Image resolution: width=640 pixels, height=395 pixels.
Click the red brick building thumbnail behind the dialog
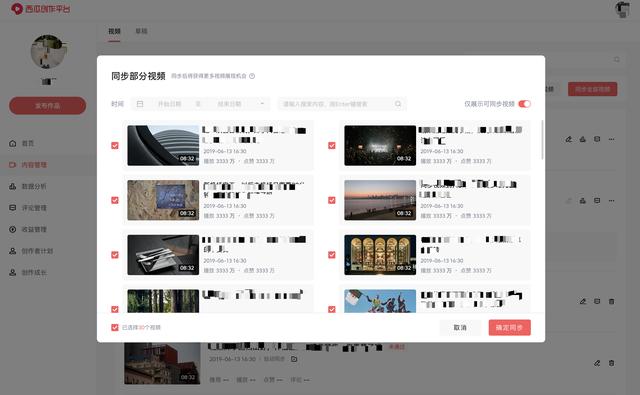point(162,363)
